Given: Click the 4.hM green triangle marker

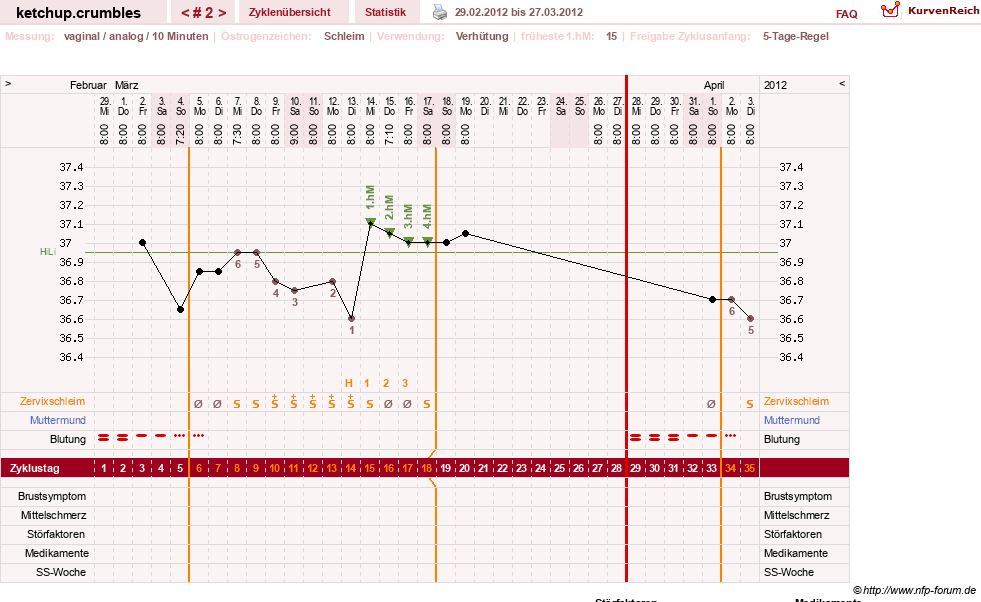Looking at the screenshot, I should [427, 242].
